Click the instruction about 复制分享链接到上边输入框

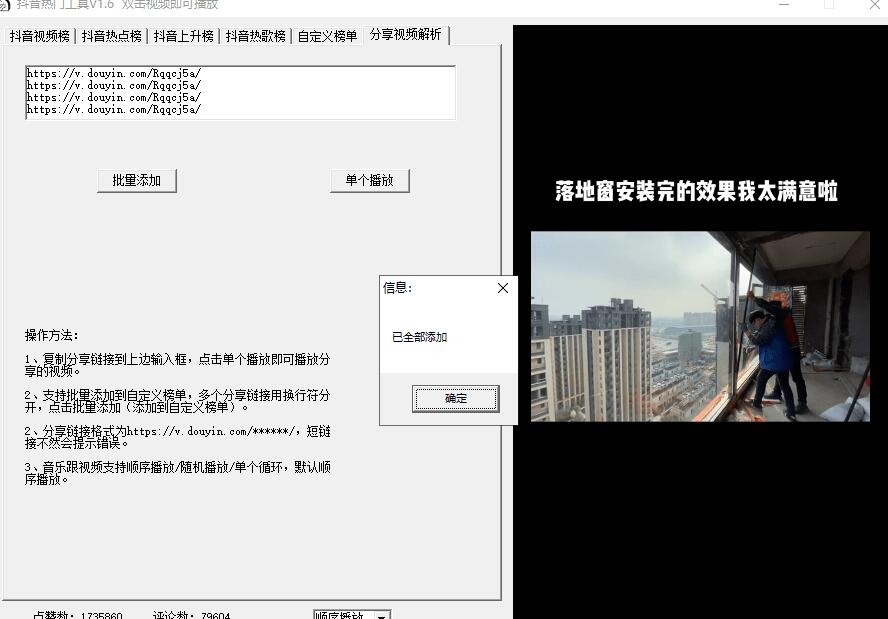point(177,365)
